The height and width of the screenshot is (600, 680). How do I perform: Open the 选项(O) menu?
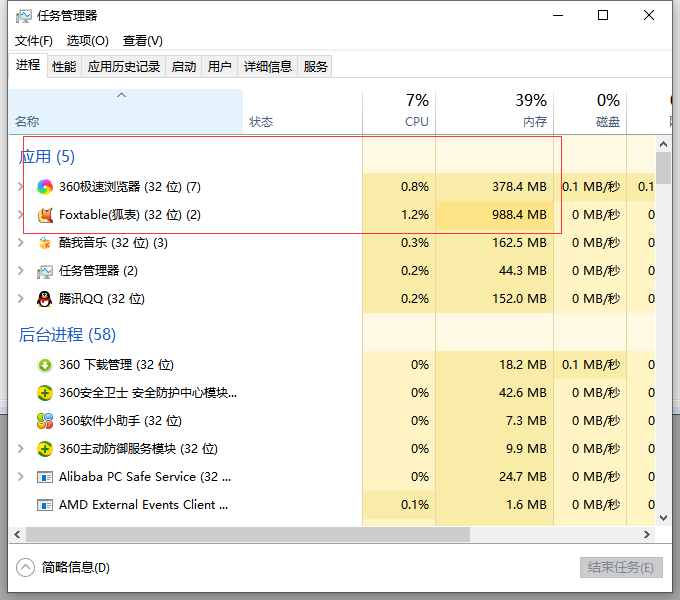(x=88, y=41)
